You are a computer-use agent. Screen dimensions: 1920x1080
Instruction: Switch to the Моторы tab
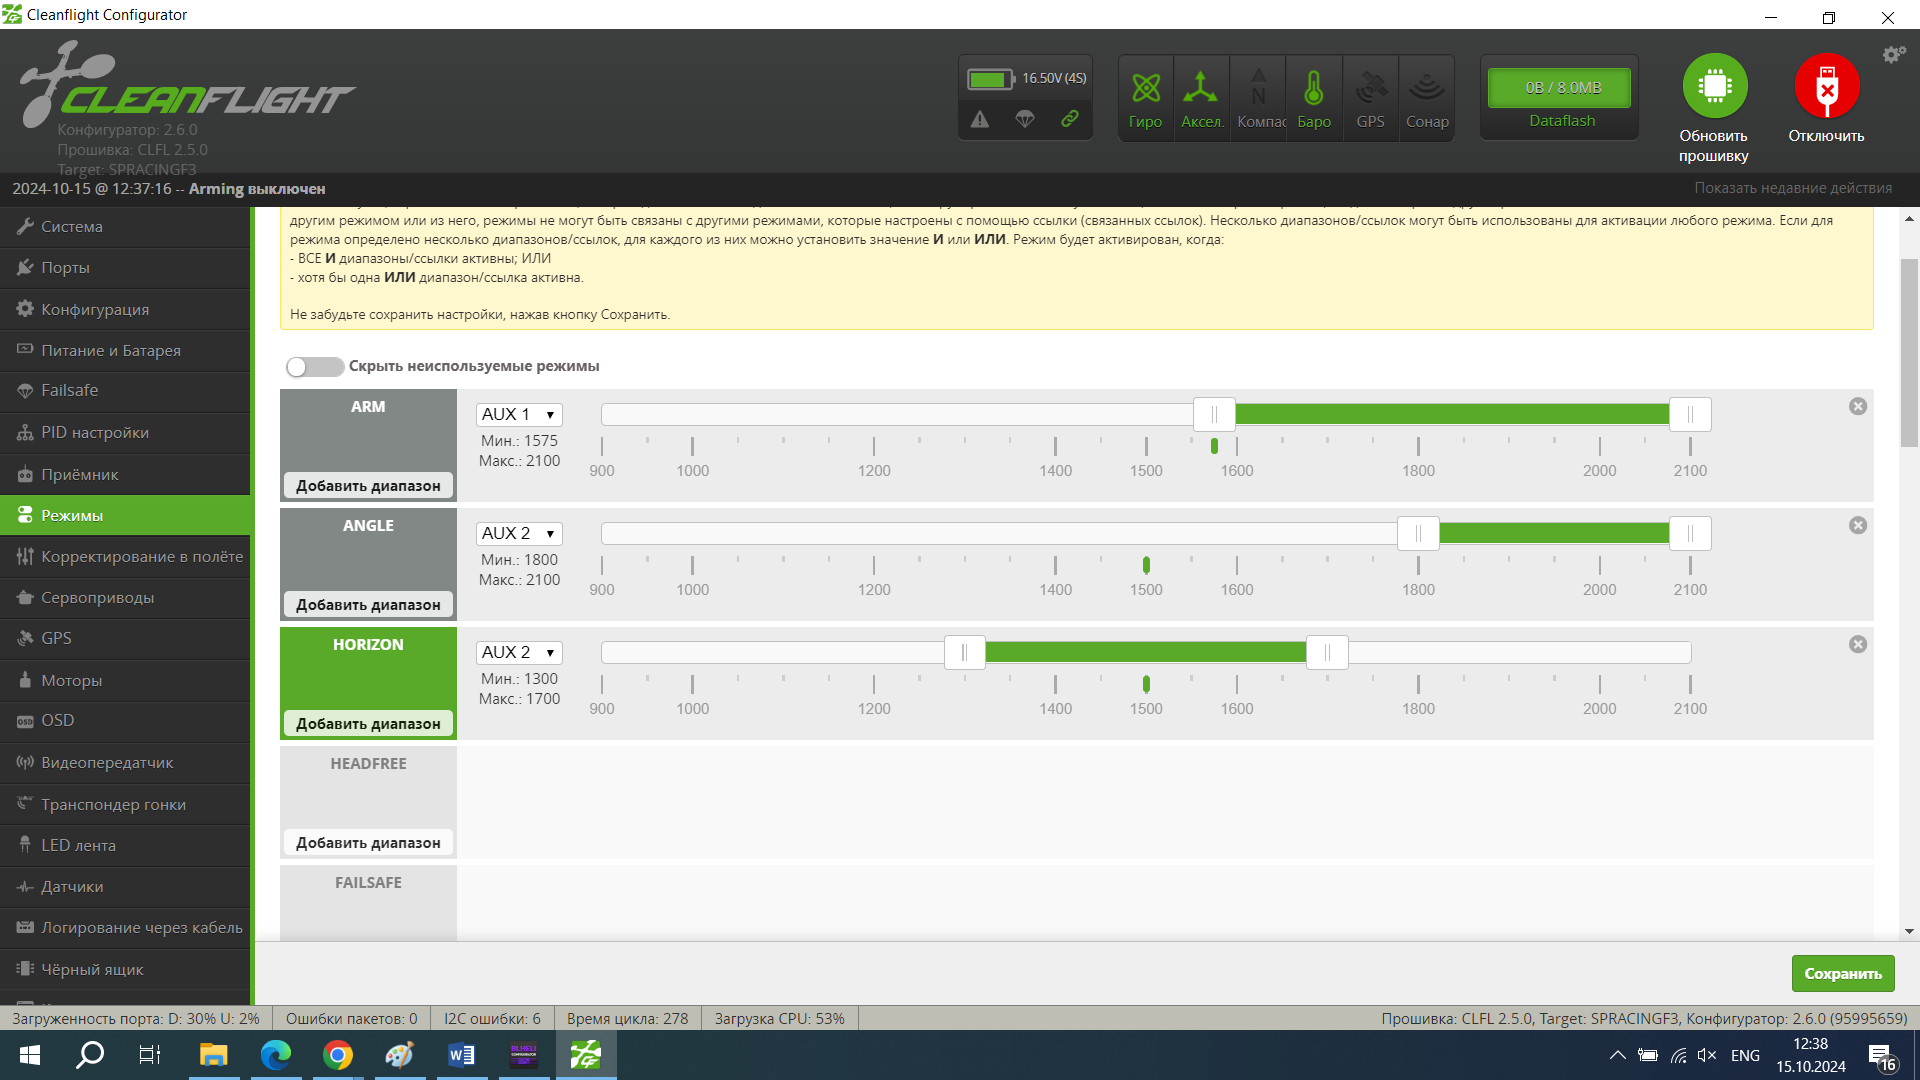71,680
